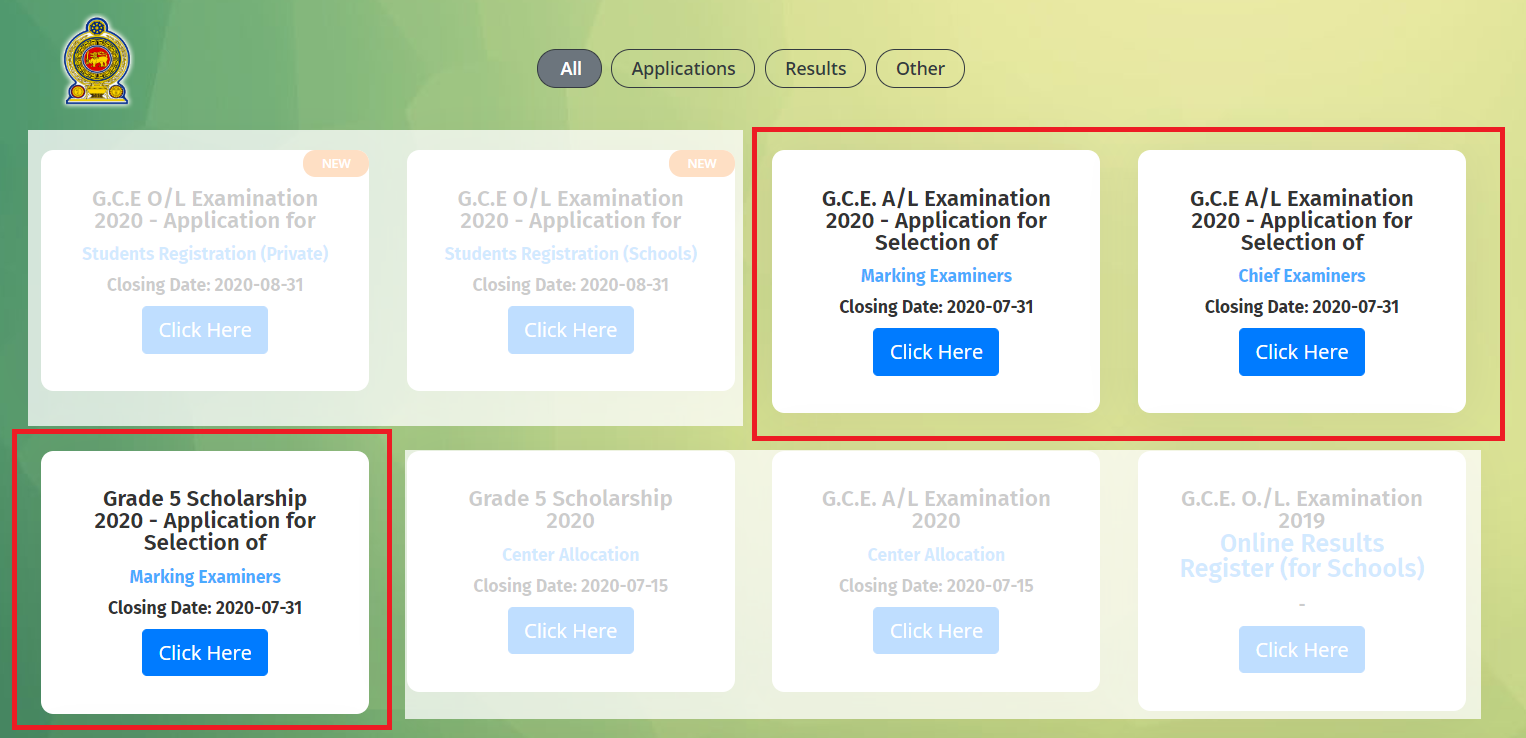
Task: Open Students Registration (Private) link
Action: (x=204, y=253)
